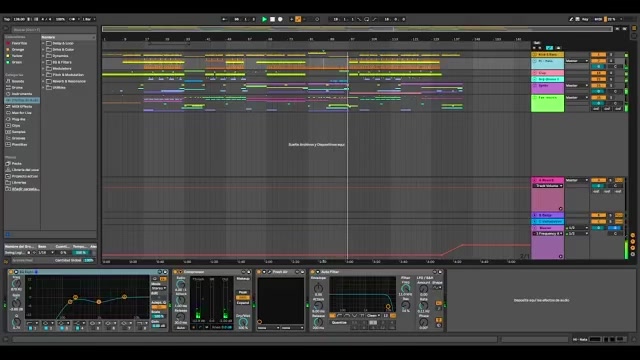The height and width of the screenshot is (360, 640).
Task: Open the Sounds category in browser
Action: tap(18, 81)
